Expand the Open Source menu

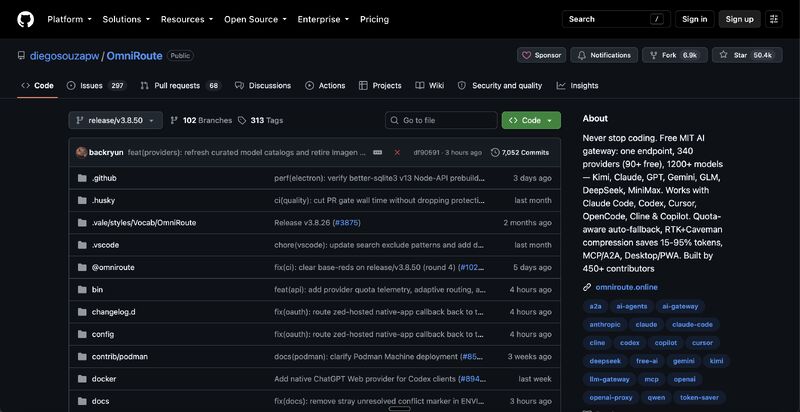coord(255,19)
